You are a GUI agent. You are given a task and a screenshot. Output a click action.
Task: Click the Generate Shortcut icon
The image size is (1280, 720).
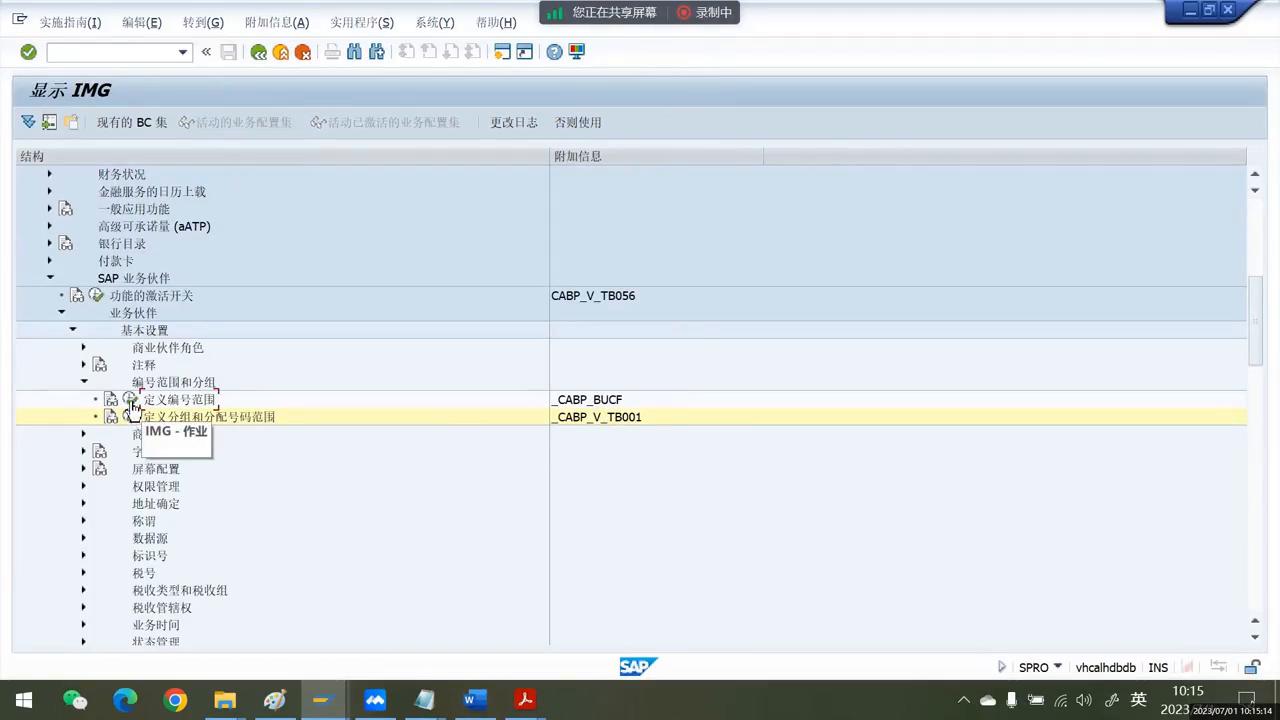point(524,52)
